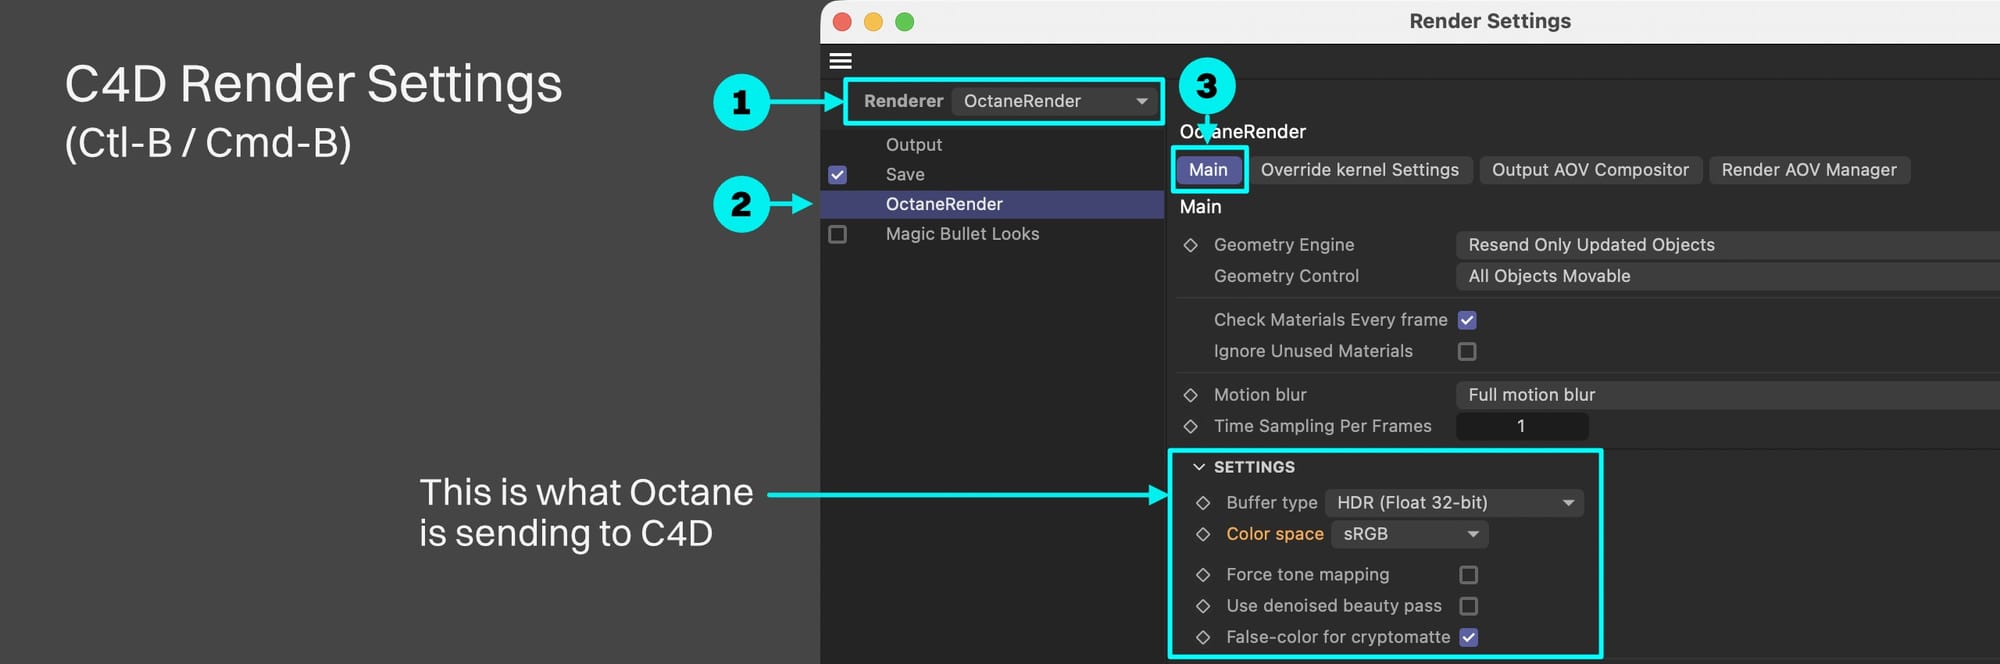Open the hamburger menu in Render Settings
The height and width of the screenshot is (664, 2000).
(x=840, y=61)
